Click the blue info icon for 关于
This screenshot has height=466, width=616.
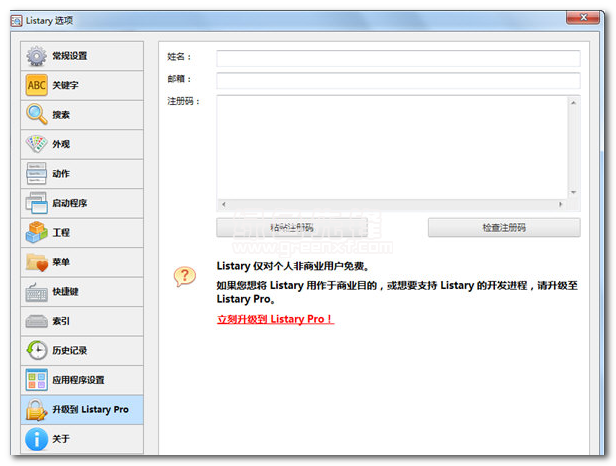(37, 439)
